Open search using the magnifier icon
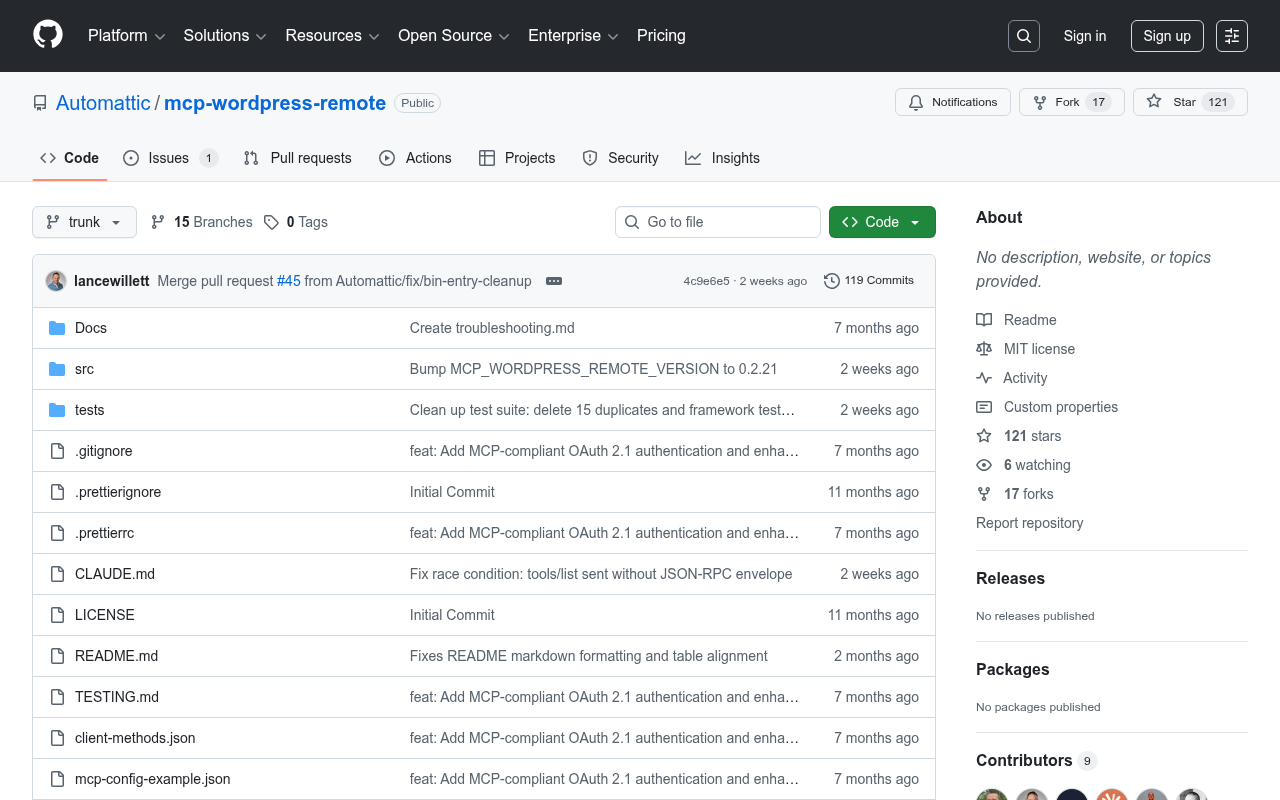Screen dimensions: 1280x800 [1023, 35]
